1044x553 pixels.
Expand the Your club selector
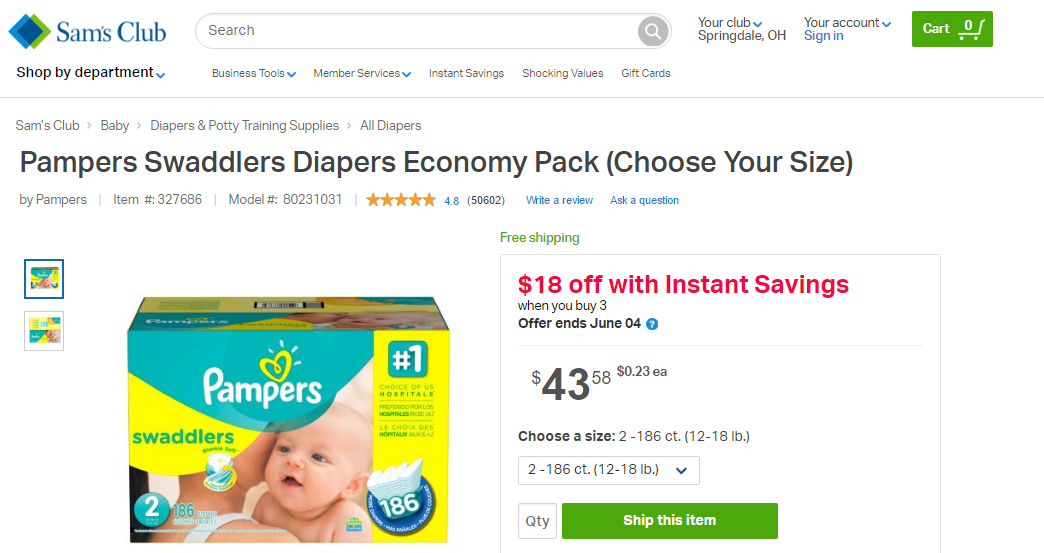pyautogui.click(x=730, y=23)
